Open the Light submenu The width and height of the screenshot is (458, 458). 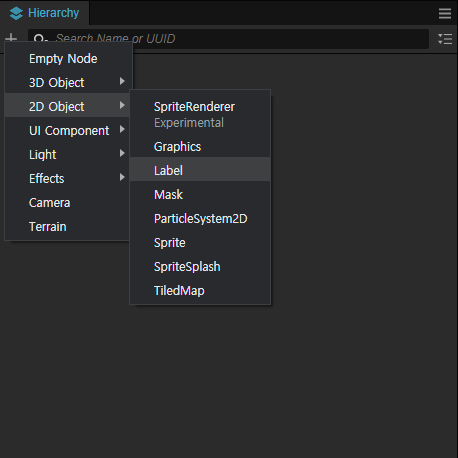tap(68, 154)
